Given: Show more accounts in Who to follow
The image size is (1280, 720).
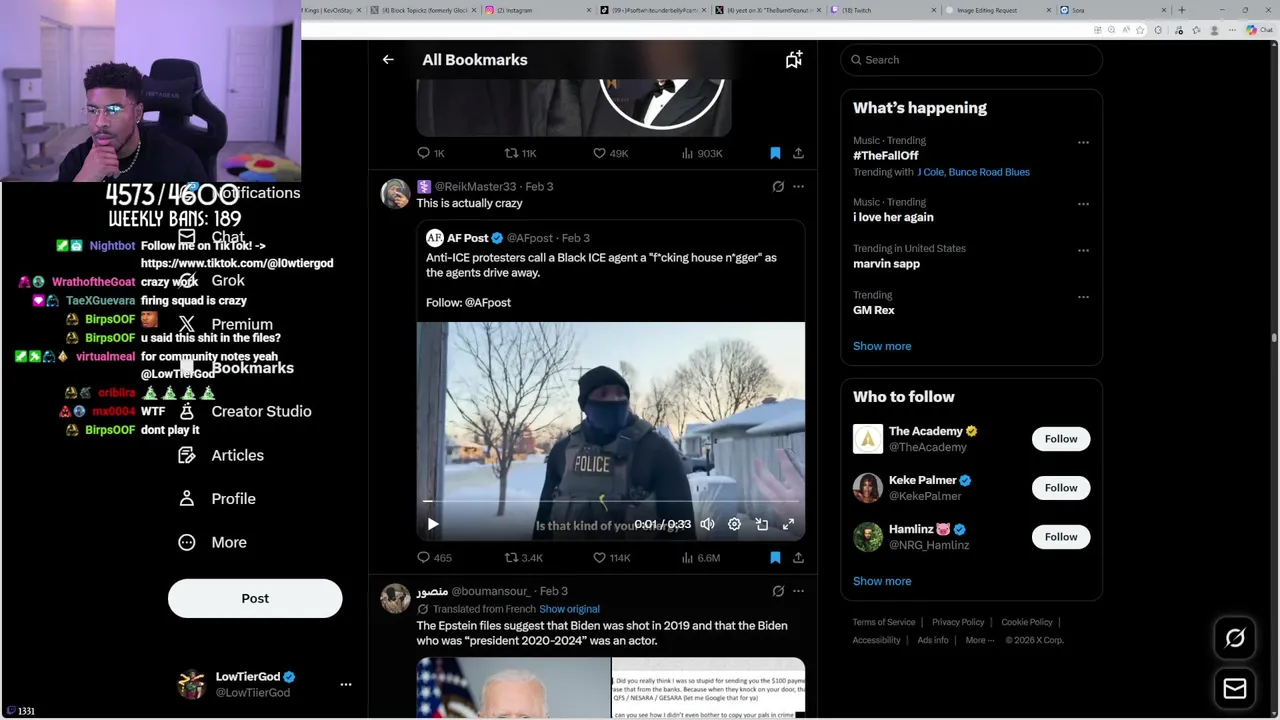Looking at the screenshot, I should point(882,581).
